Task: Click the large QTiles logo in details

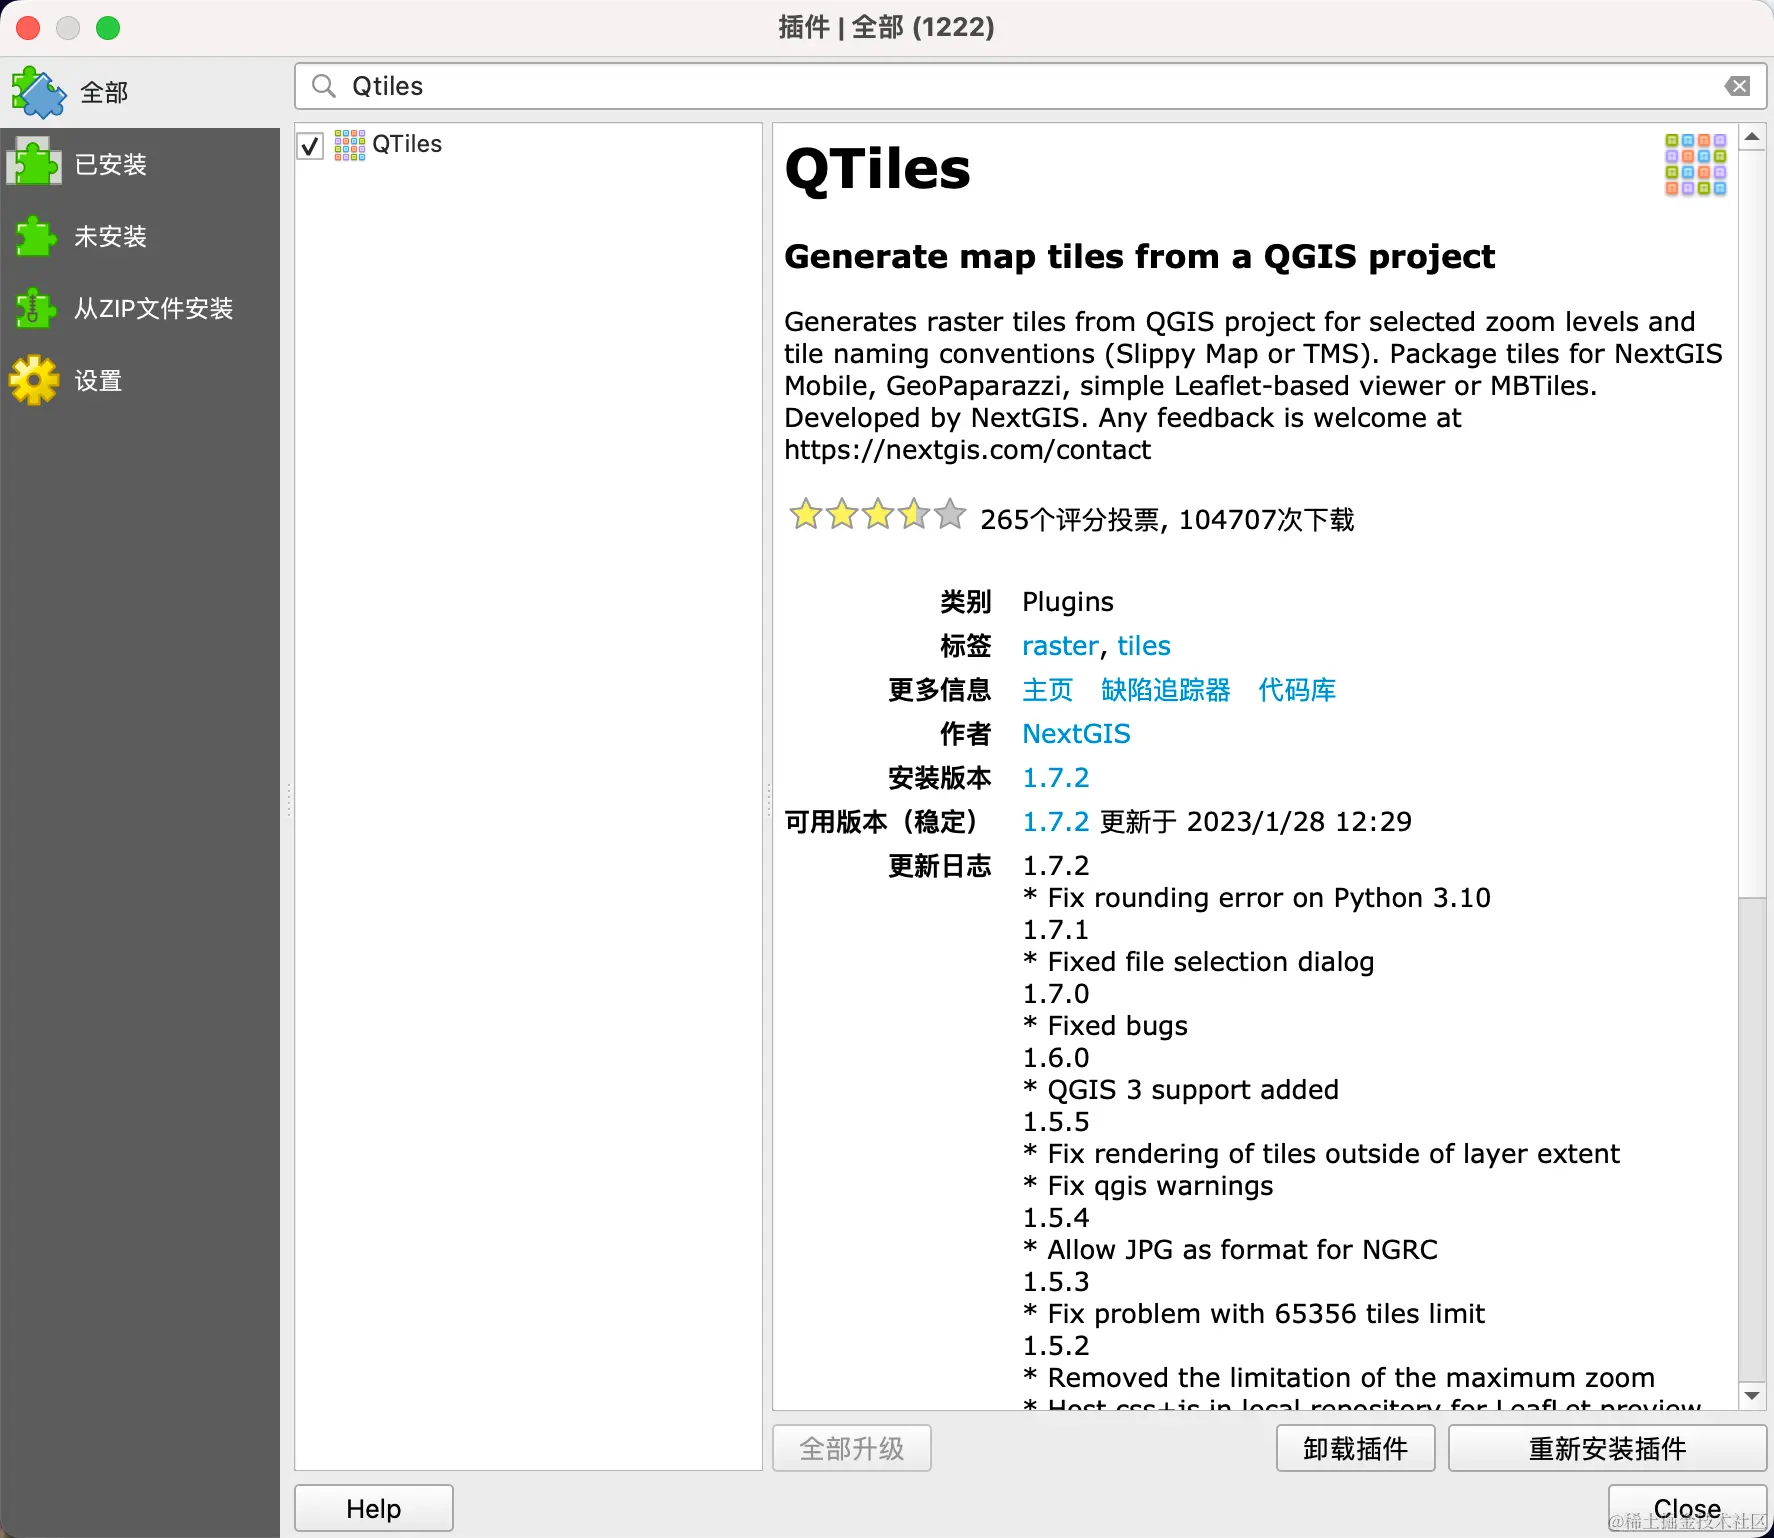Action: [1696, 165]
